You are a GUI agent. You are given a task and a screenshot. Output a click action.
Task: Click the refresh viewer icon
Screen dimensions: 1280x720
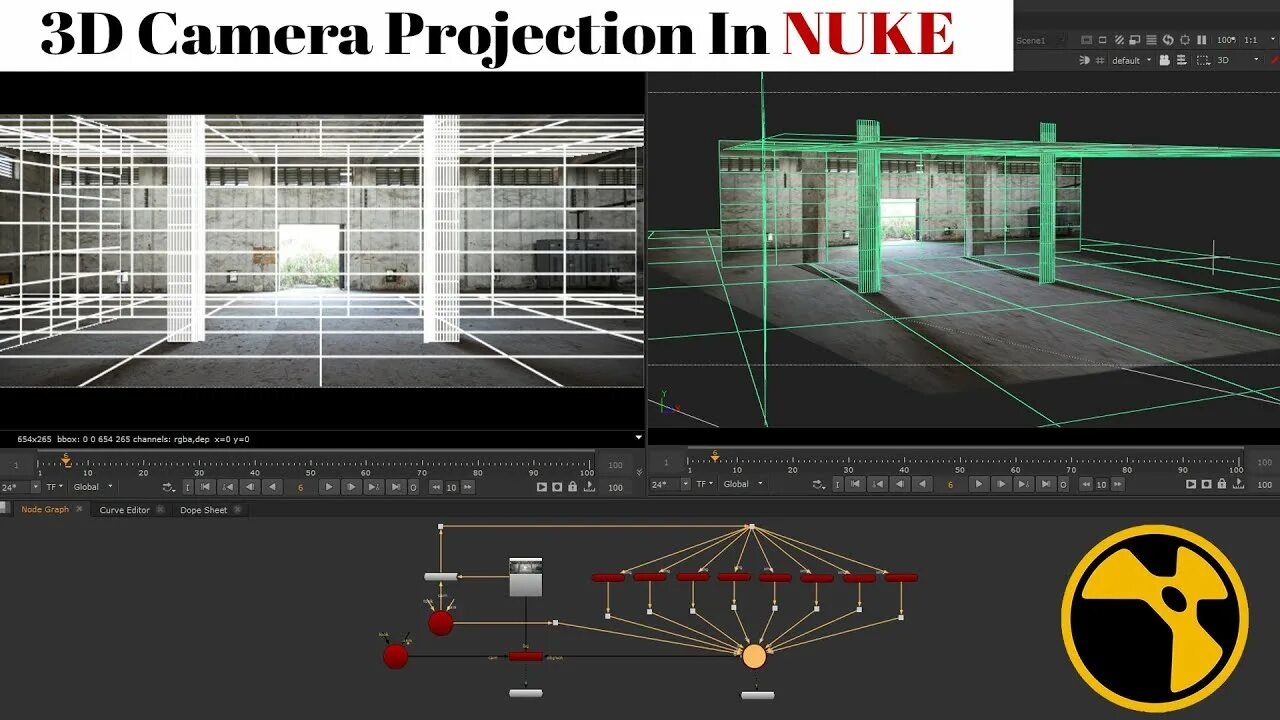click(x=1168, y=40)
